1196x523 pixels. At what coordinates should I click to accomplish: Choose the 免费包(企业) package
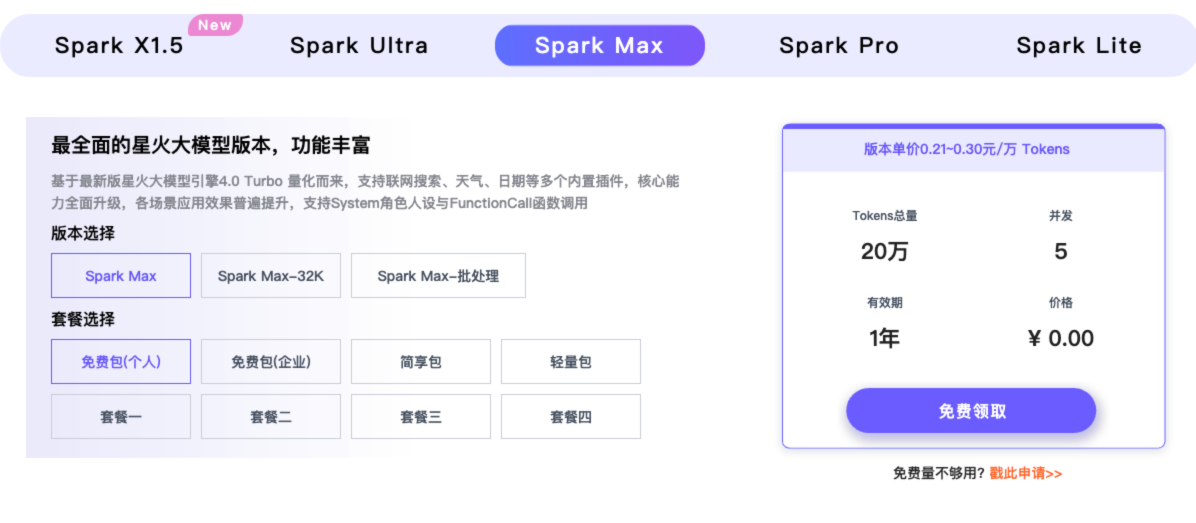(x=271, y=362)
